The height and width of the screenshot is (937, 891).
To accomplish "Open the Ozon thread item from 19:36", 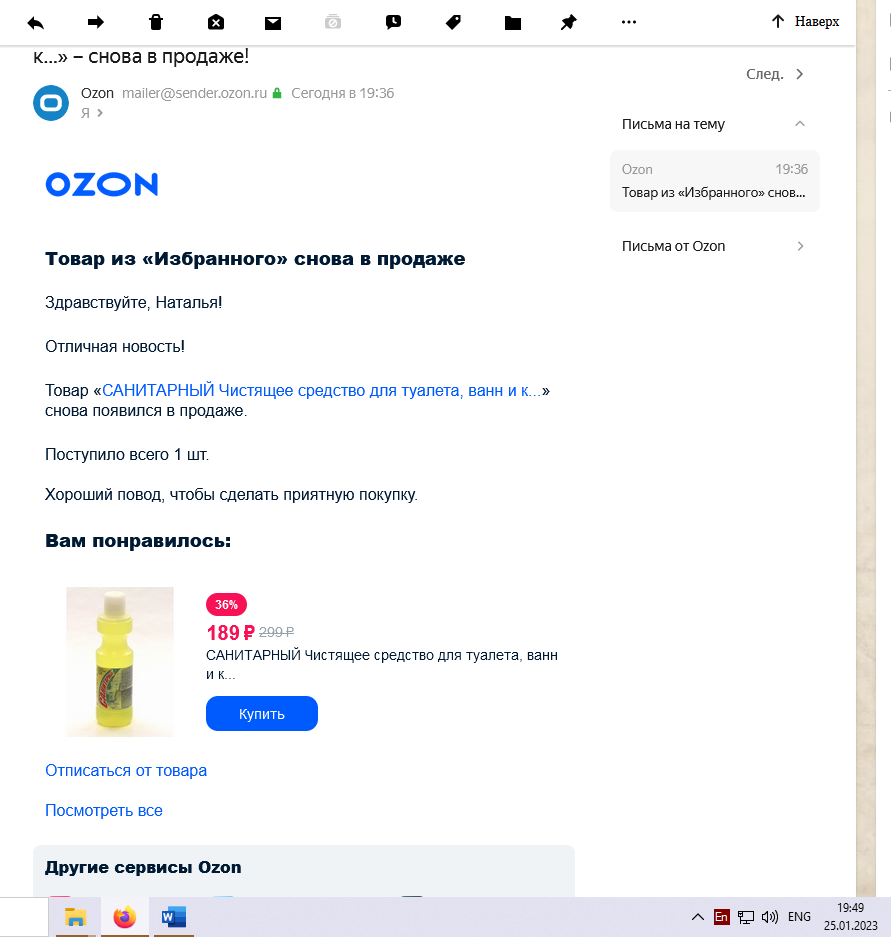I will pos(715,181).
